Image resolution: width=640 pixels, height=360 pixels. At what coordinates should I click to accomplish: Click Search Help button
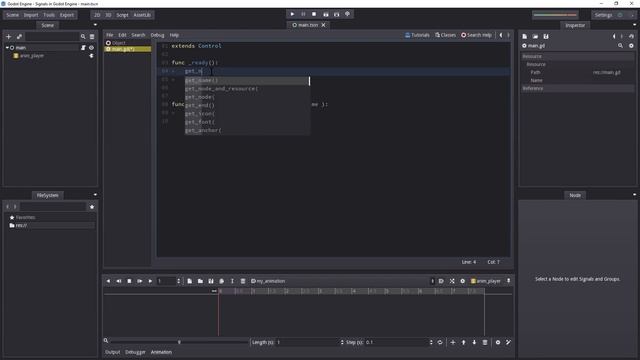pos(476,35)
